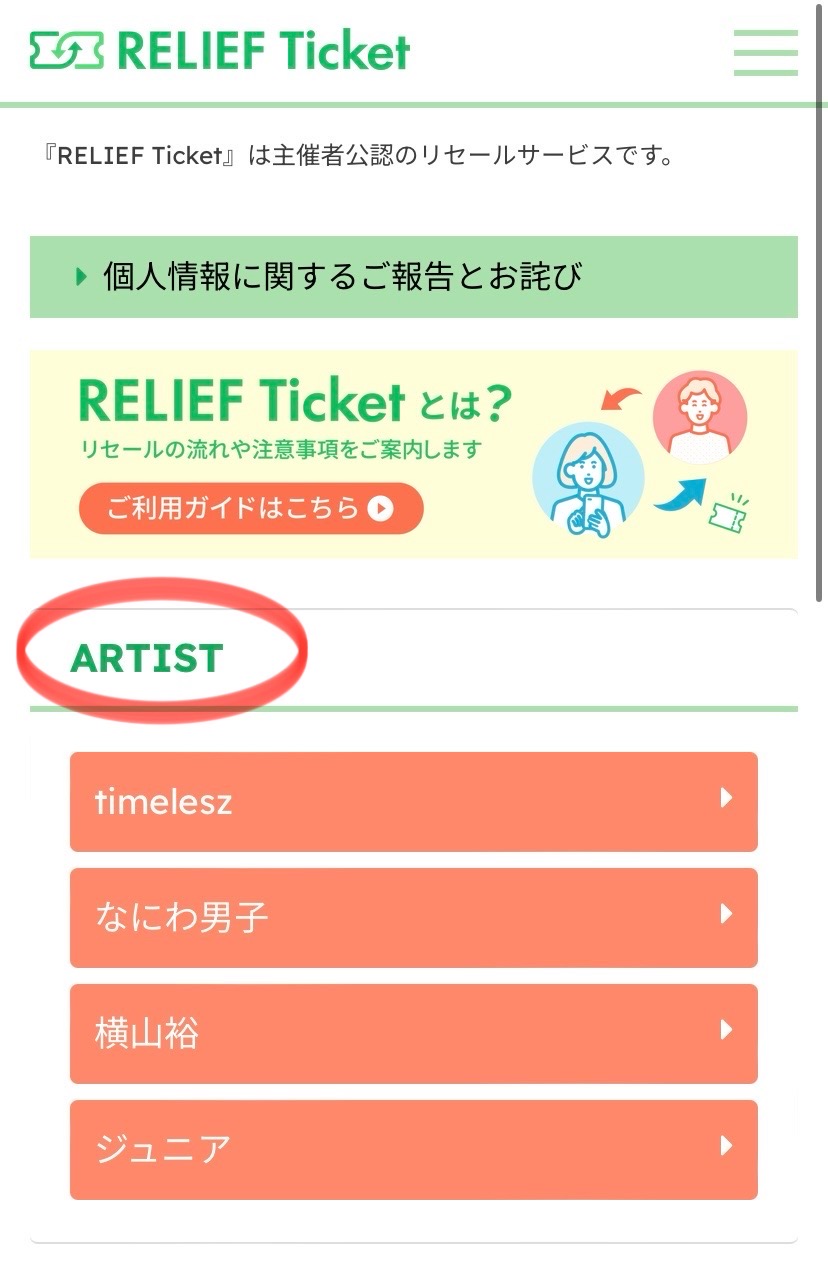Click the man avatar illustration in banner

tap(700, 416)
